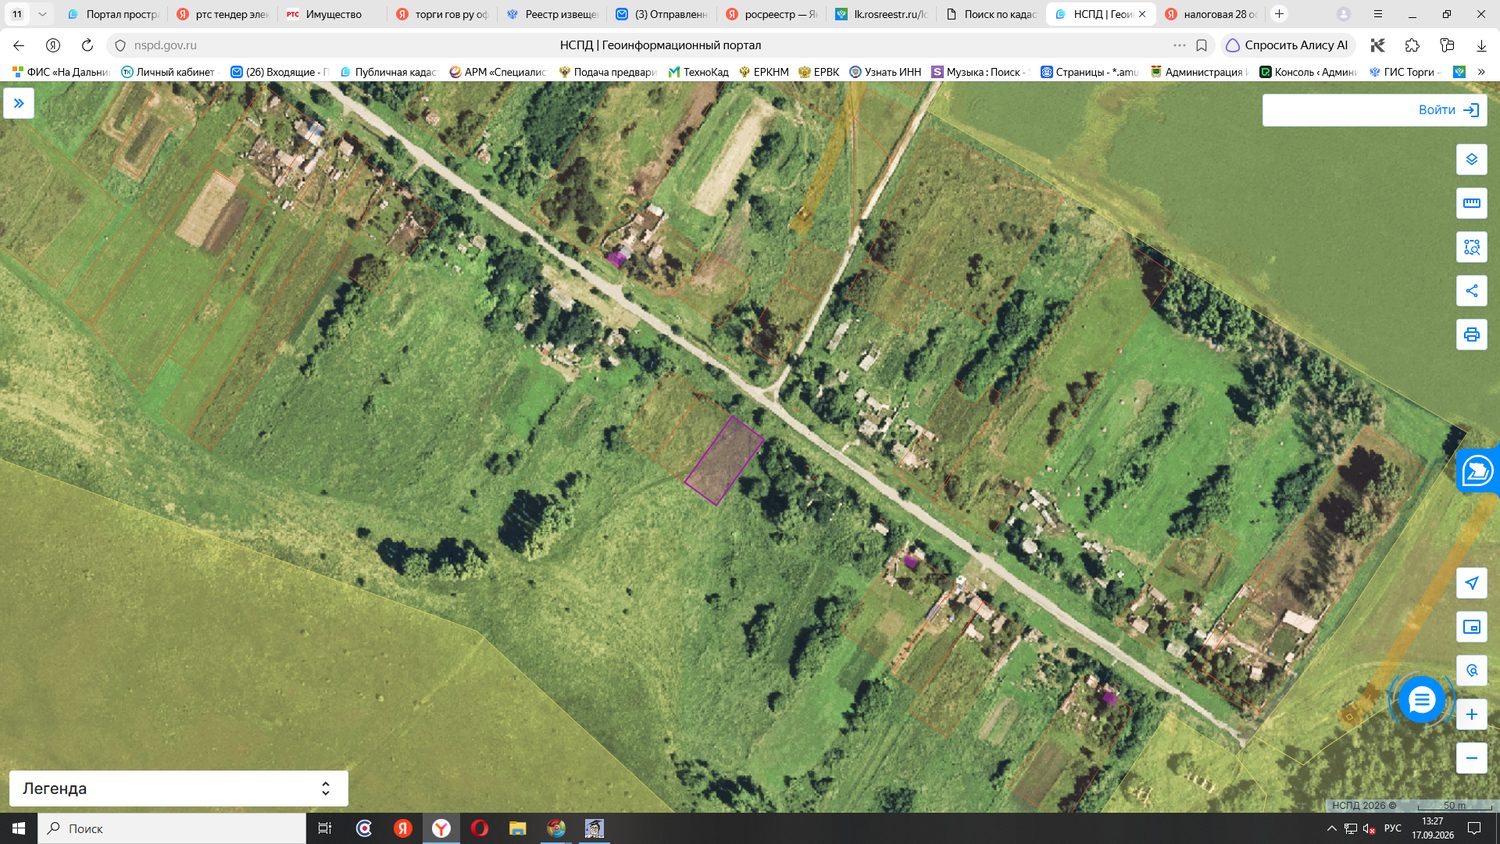The width and height of the screenshot is (1500, 844).
Task: Open browser extensions menu
Action: click(1412, 45)
